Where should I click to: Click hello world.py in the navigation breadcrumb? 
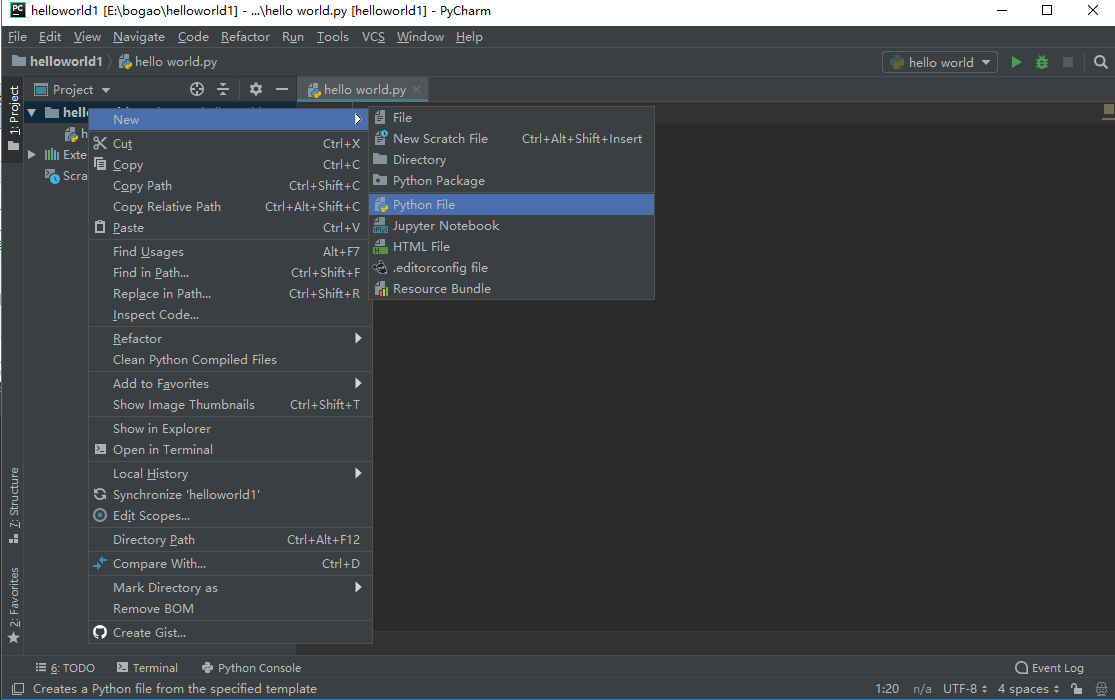pyautogui.click(x=168, y=62)
